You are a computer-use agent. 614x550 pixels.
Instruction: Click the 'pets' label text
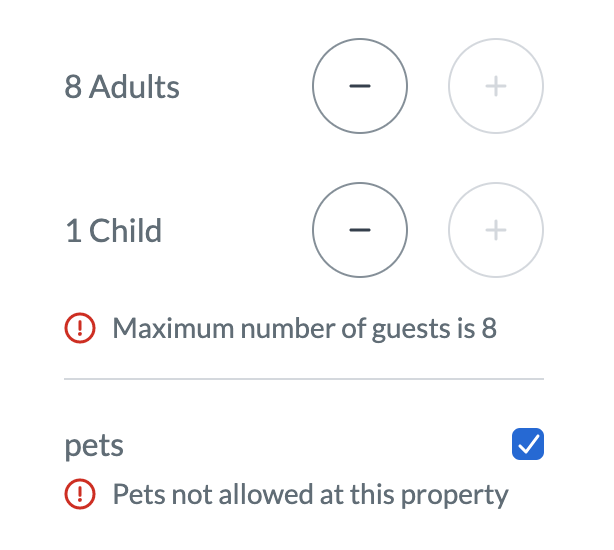[x=94, y=446]
